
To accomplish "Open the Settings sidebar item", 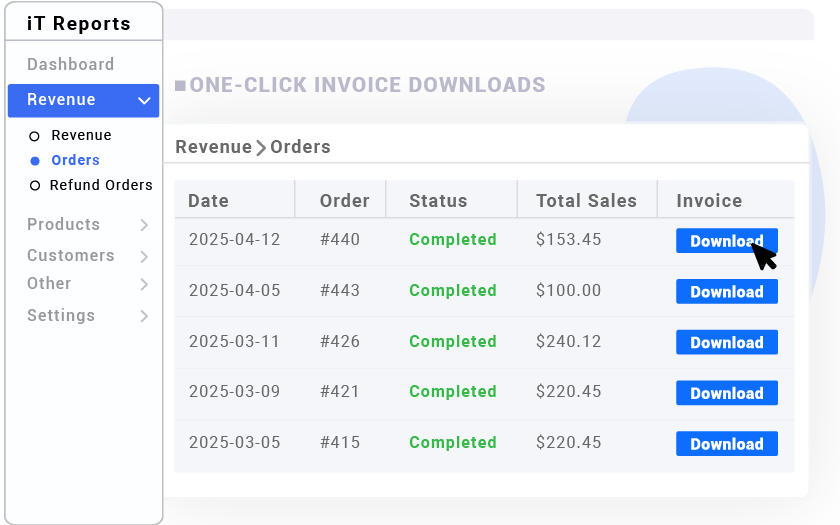I will click(61, 315).
